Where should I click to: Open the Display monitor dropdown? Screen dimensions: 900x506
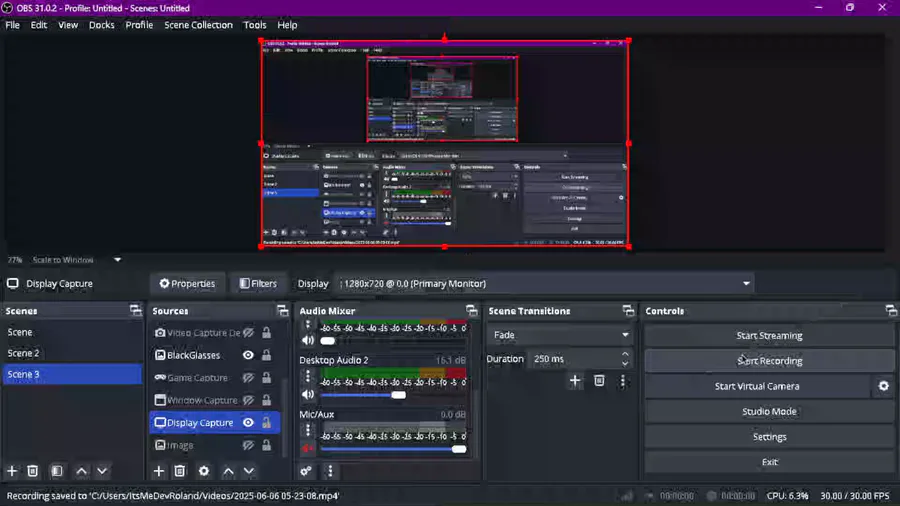pos(544,283)
